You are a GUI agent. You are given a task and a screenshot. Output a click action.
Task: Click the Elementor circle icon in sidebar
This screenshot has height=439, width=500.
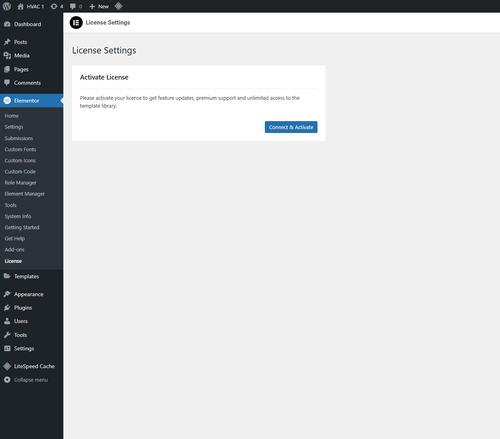7,100
